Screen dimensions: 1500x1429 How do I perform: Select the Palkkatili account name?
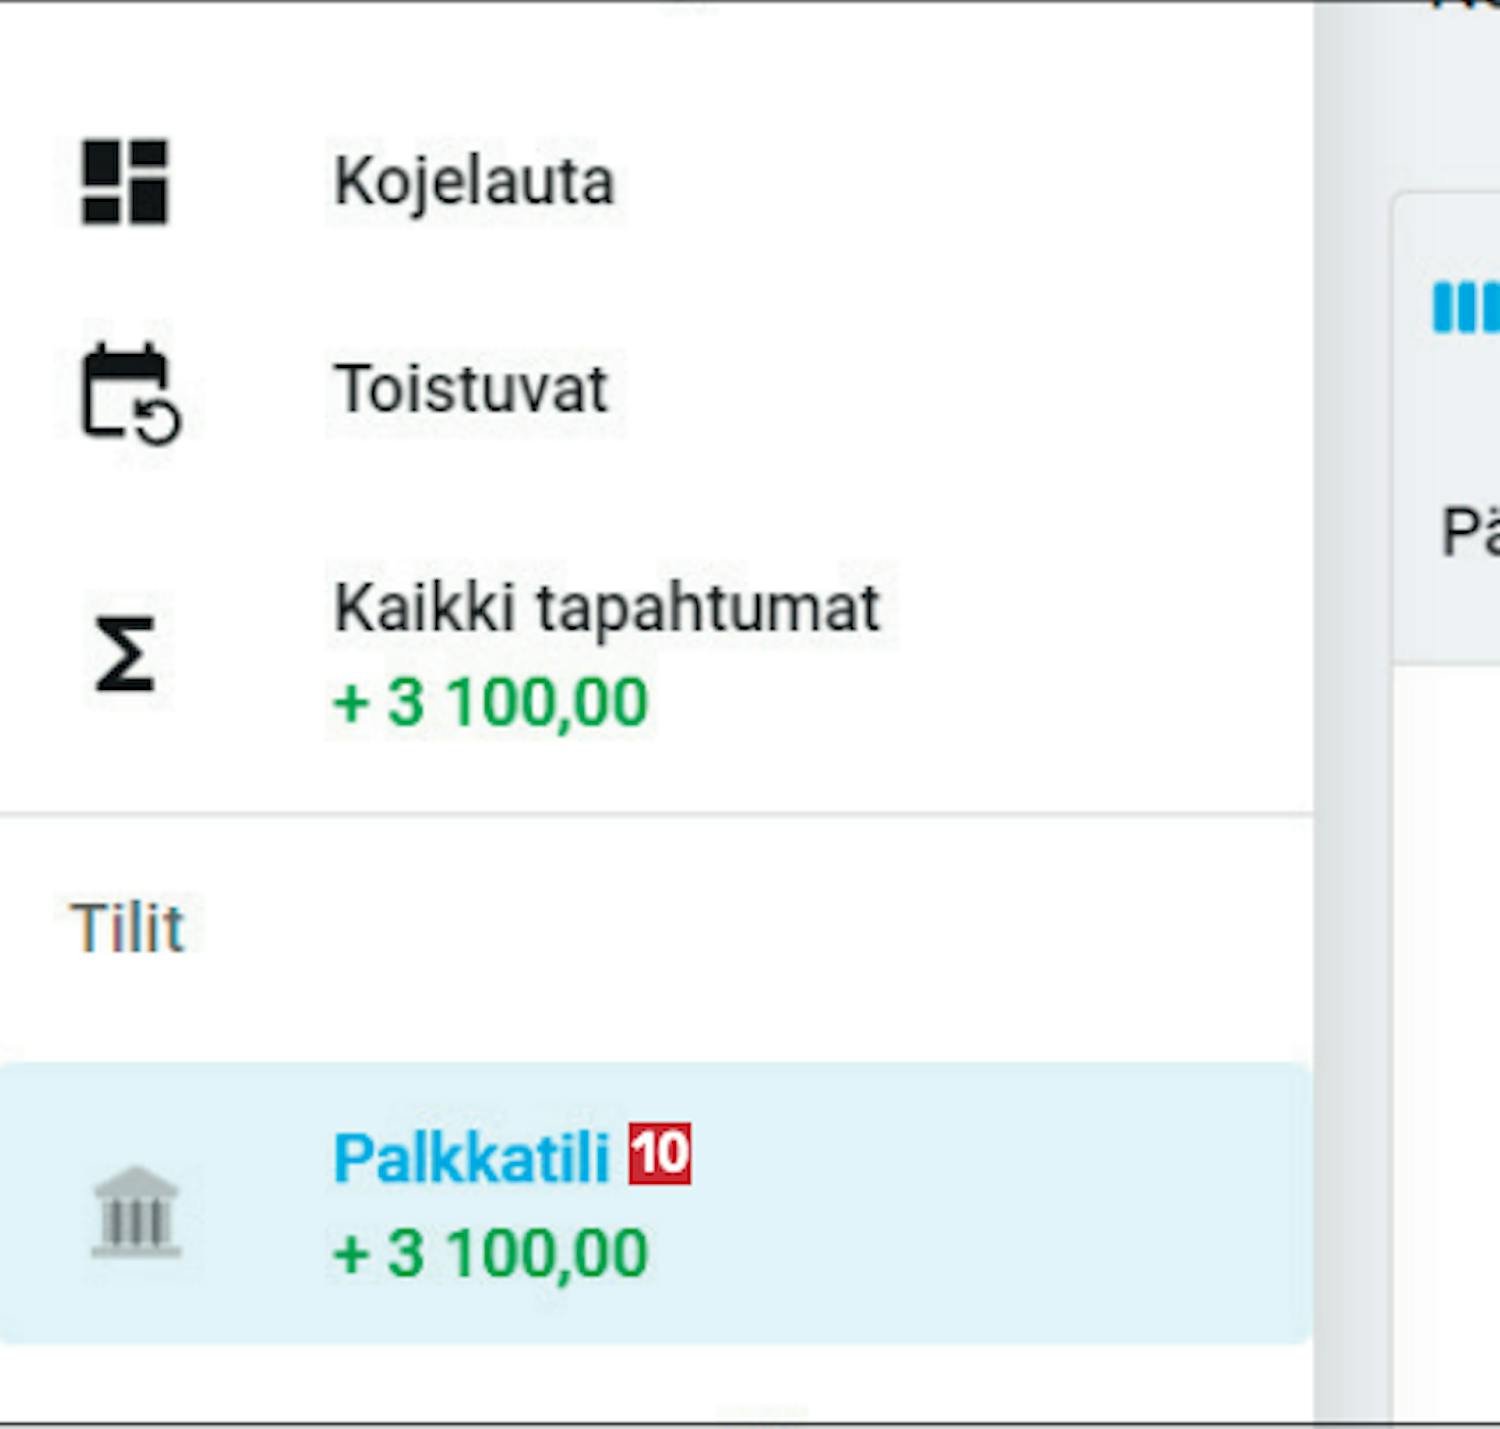pos(470,1158)
